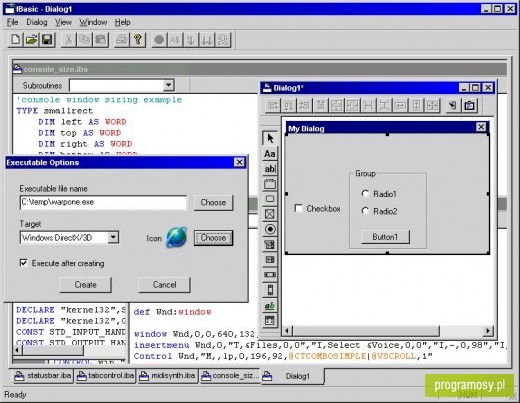The image size is (520, 403).
Task: Select the green italic ab rich edit tool
Action: (270, 305)
